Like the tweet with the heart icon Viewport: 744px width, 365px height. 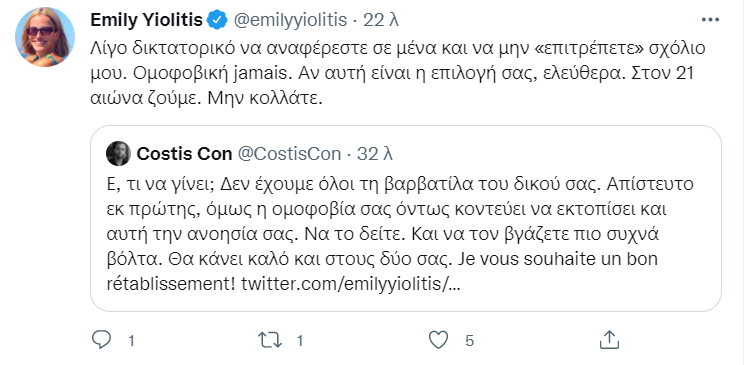(438, 340)
